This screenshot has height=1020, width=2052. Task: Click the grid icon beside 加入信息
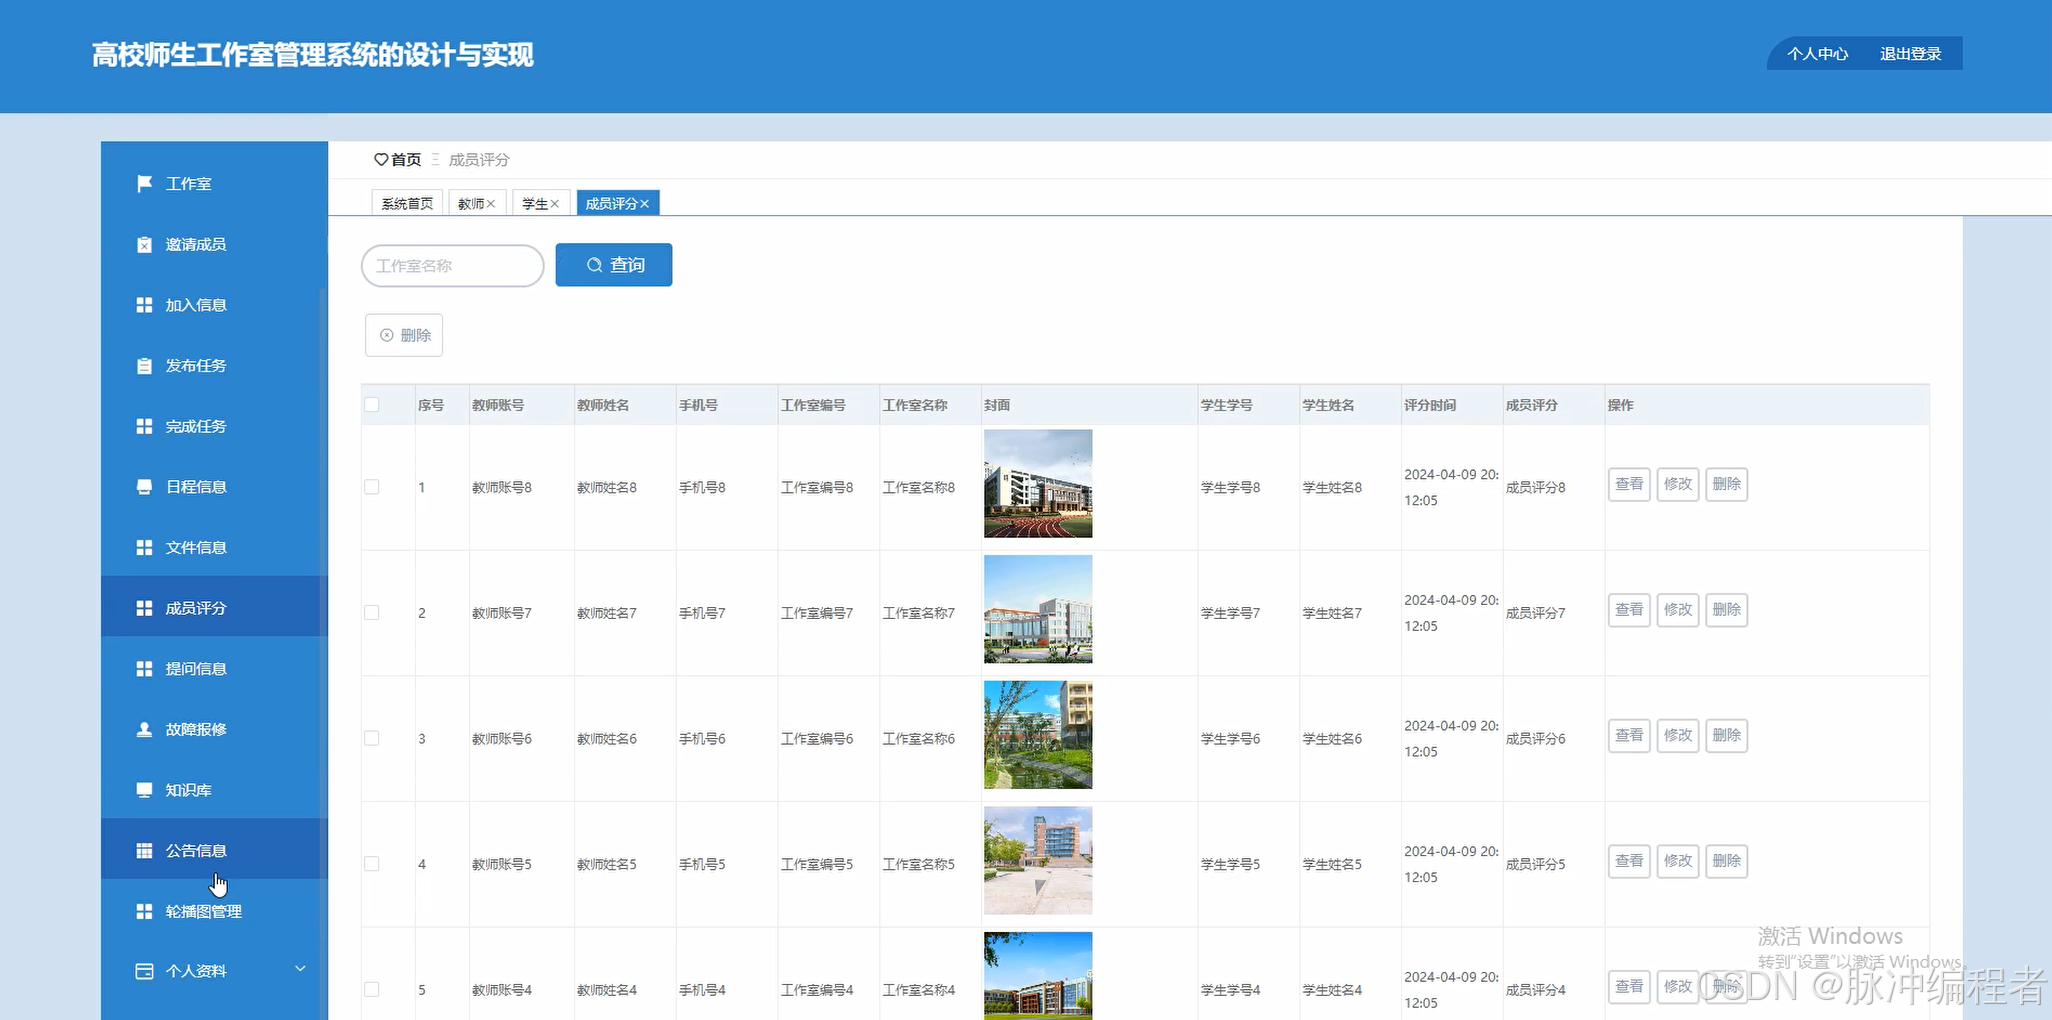tap(144, 305)
